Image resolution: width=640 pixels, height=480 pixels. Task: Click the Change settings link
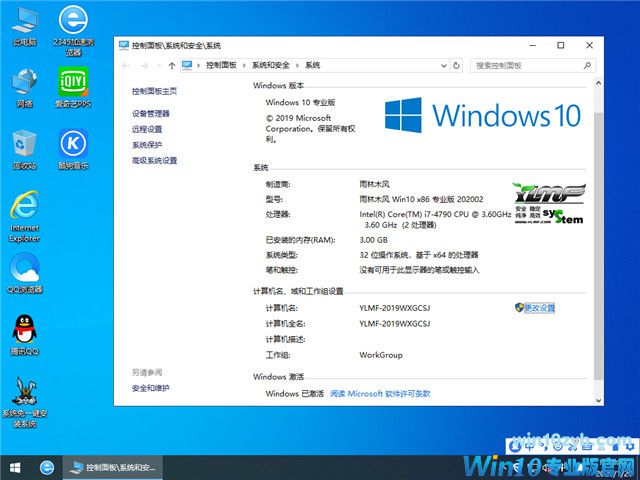coord(540,308)
